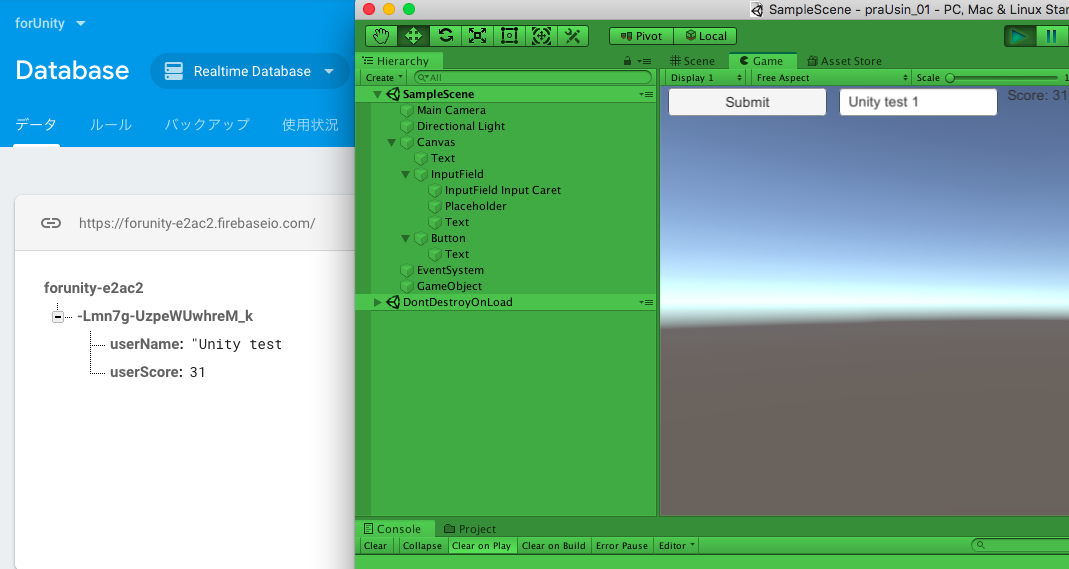Collapse the -Lmn7g-UzpeWUwhreM_k node
This screenshot has width=1069, height=569.
click(58, 317)
